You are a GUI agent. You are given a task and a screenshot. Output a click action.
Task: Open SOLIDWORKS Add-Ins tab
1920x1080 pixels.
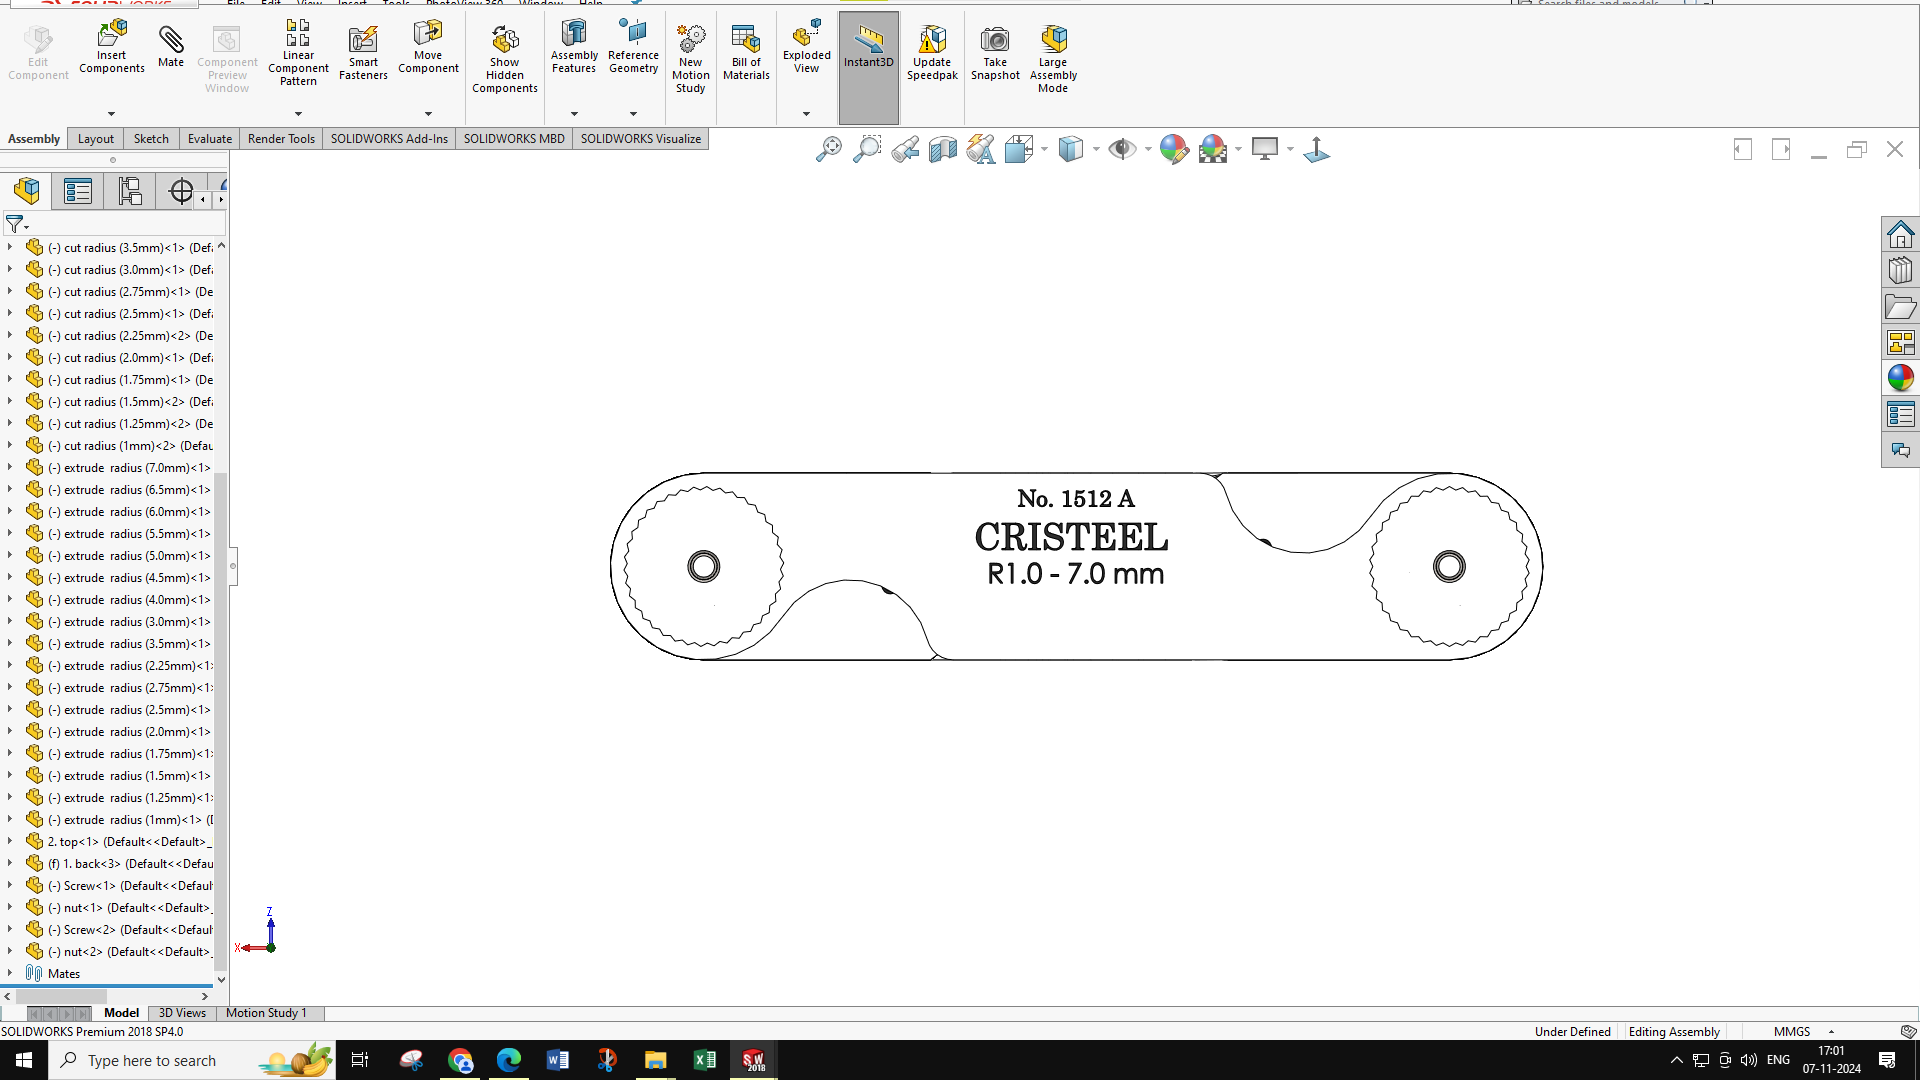coord(389,139)
